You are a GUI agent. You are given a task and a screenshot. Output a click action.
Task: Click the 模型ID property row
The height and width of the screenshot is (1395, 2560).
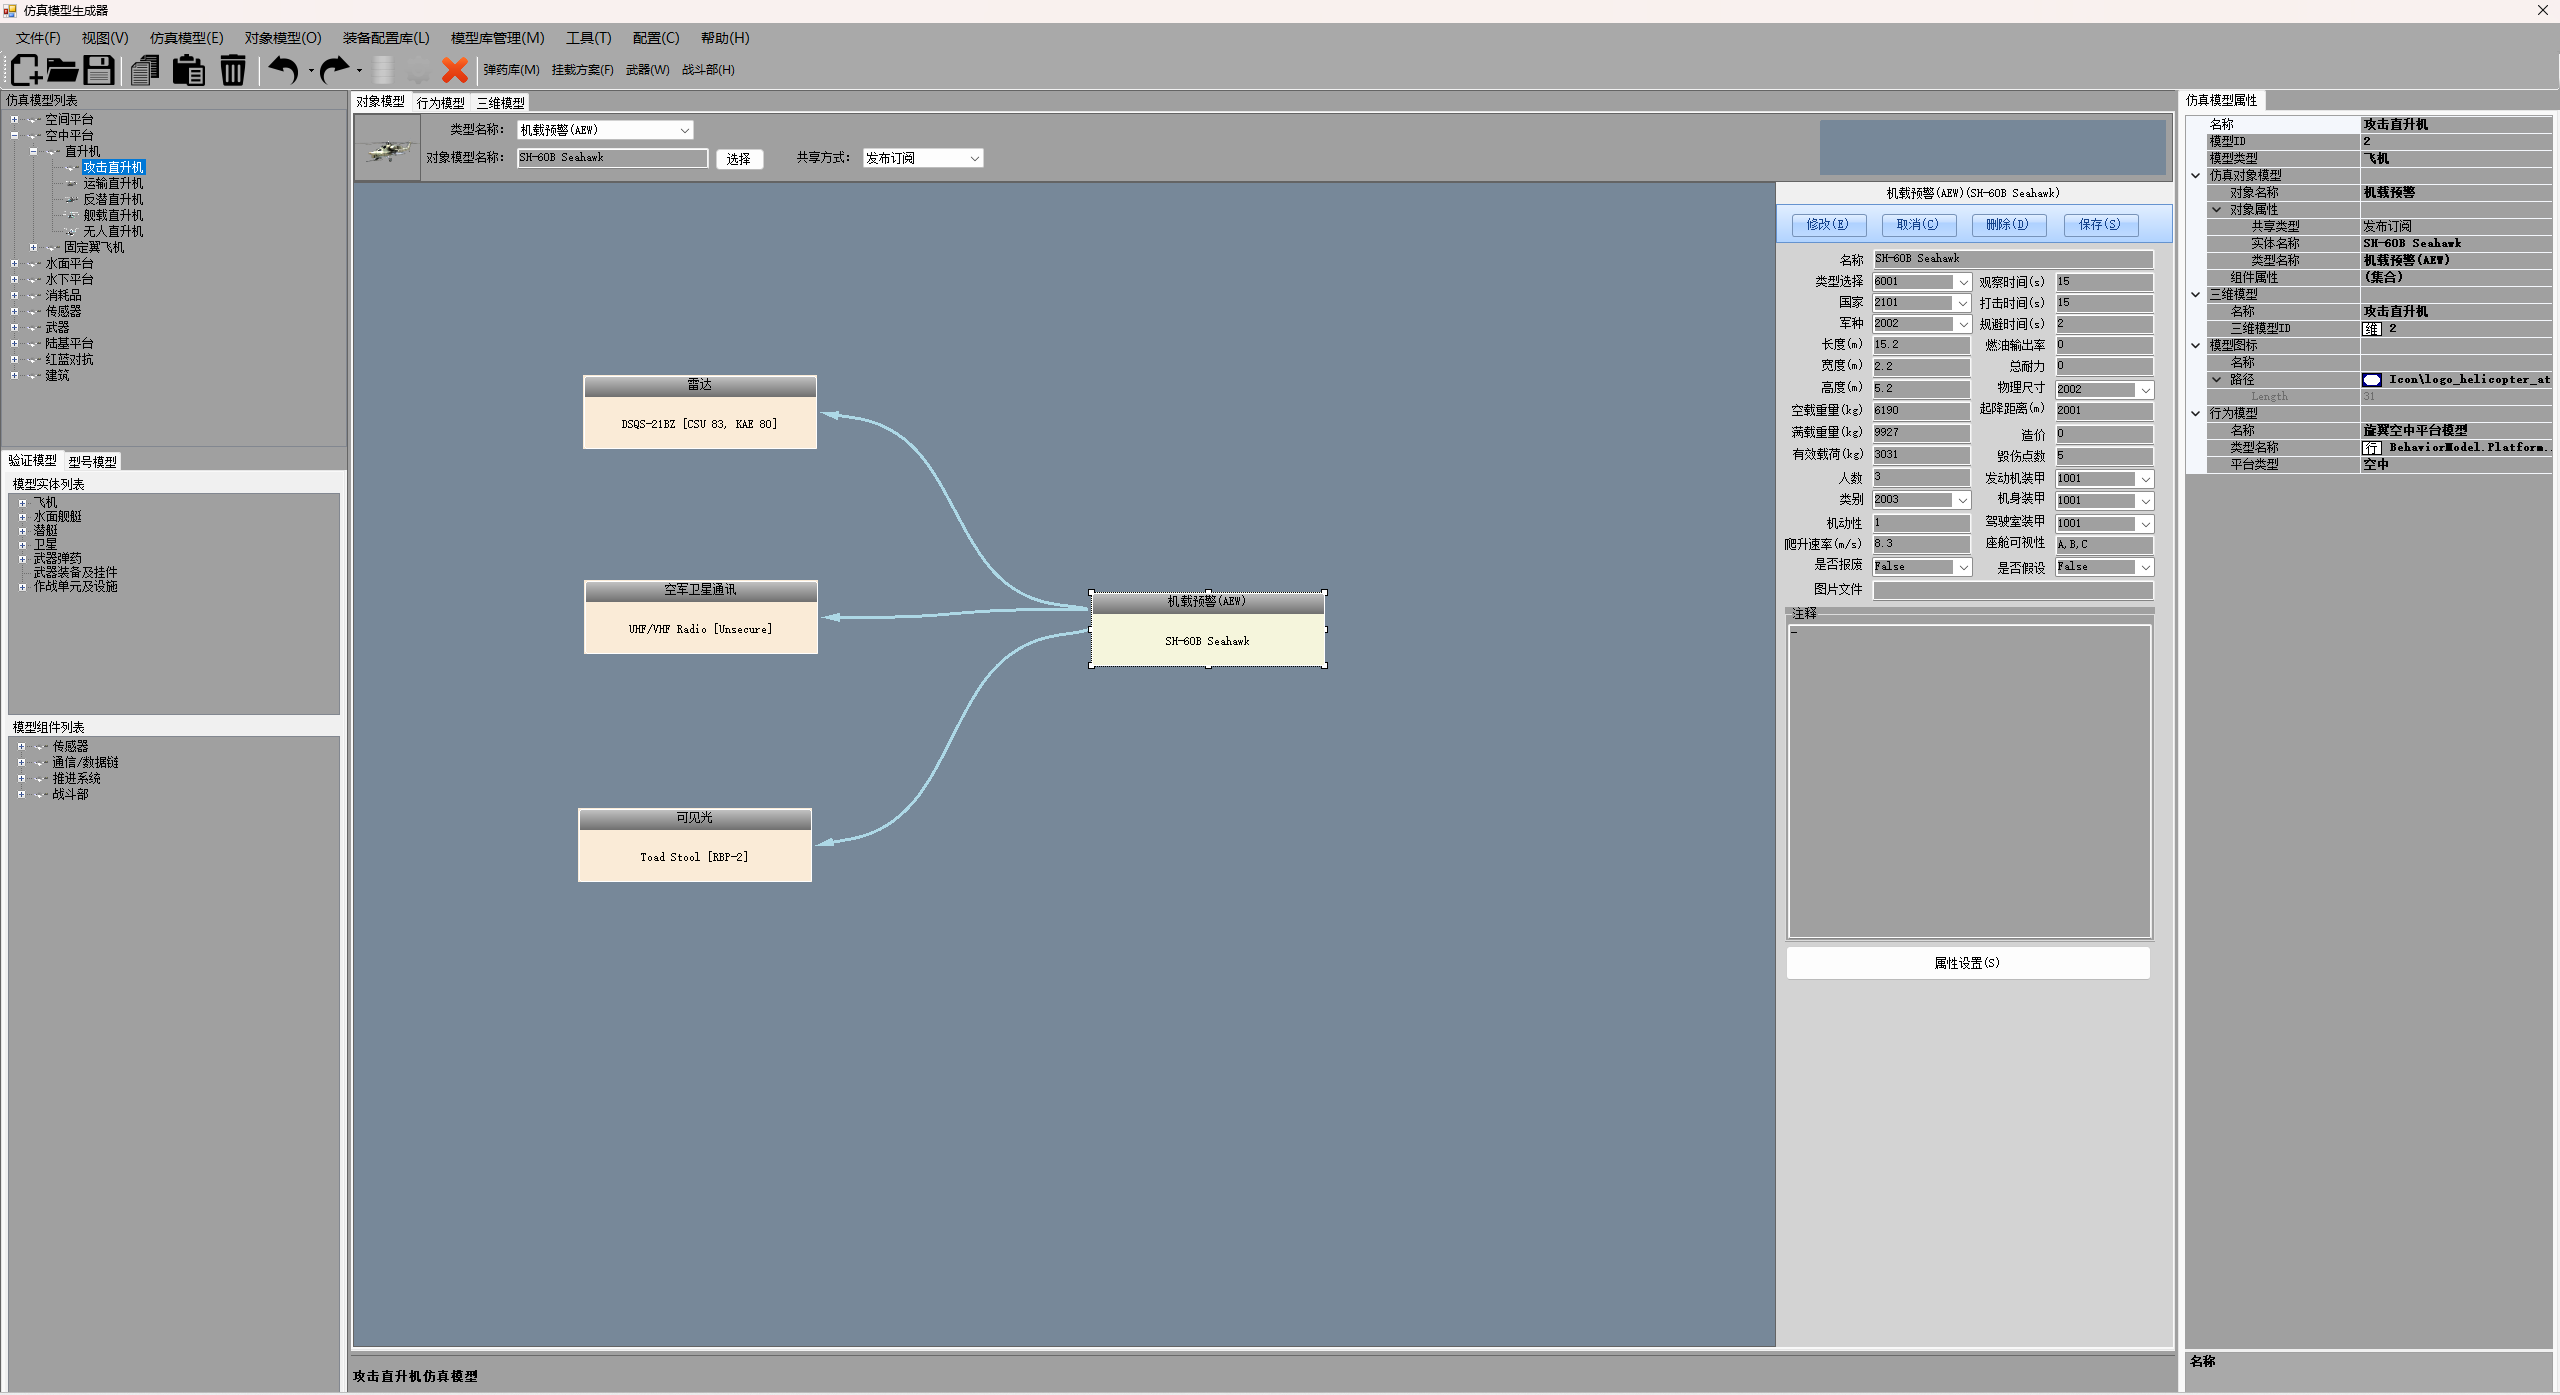2379,142
